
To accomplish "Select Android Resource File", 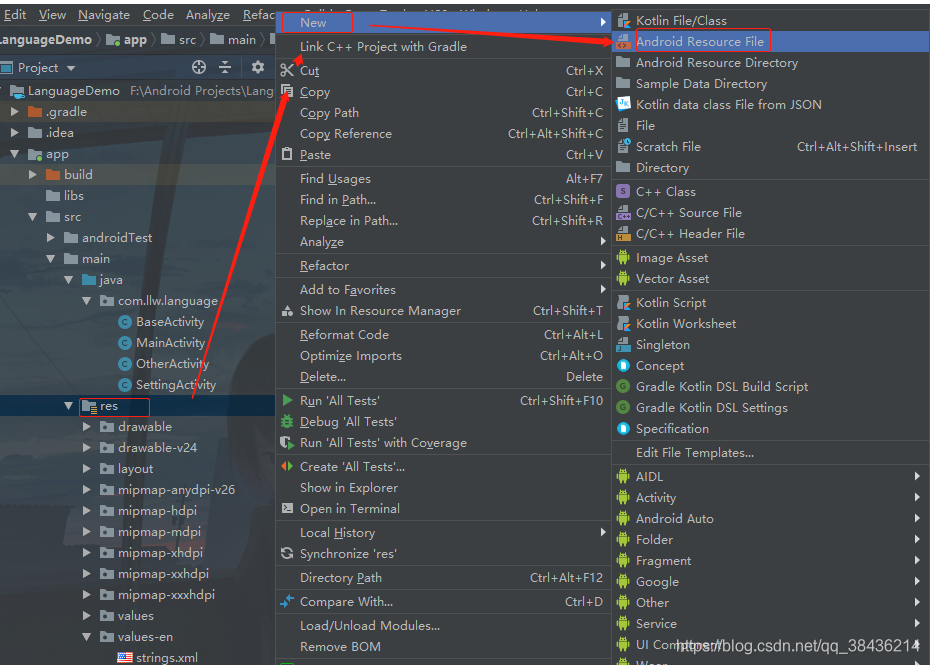I will [x=770, y=42].
